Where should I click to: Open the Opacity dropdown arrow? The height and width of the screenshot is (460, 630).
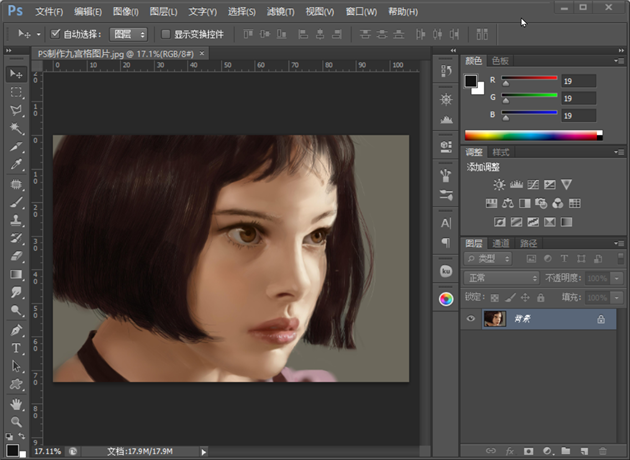(x=617, y=278)
